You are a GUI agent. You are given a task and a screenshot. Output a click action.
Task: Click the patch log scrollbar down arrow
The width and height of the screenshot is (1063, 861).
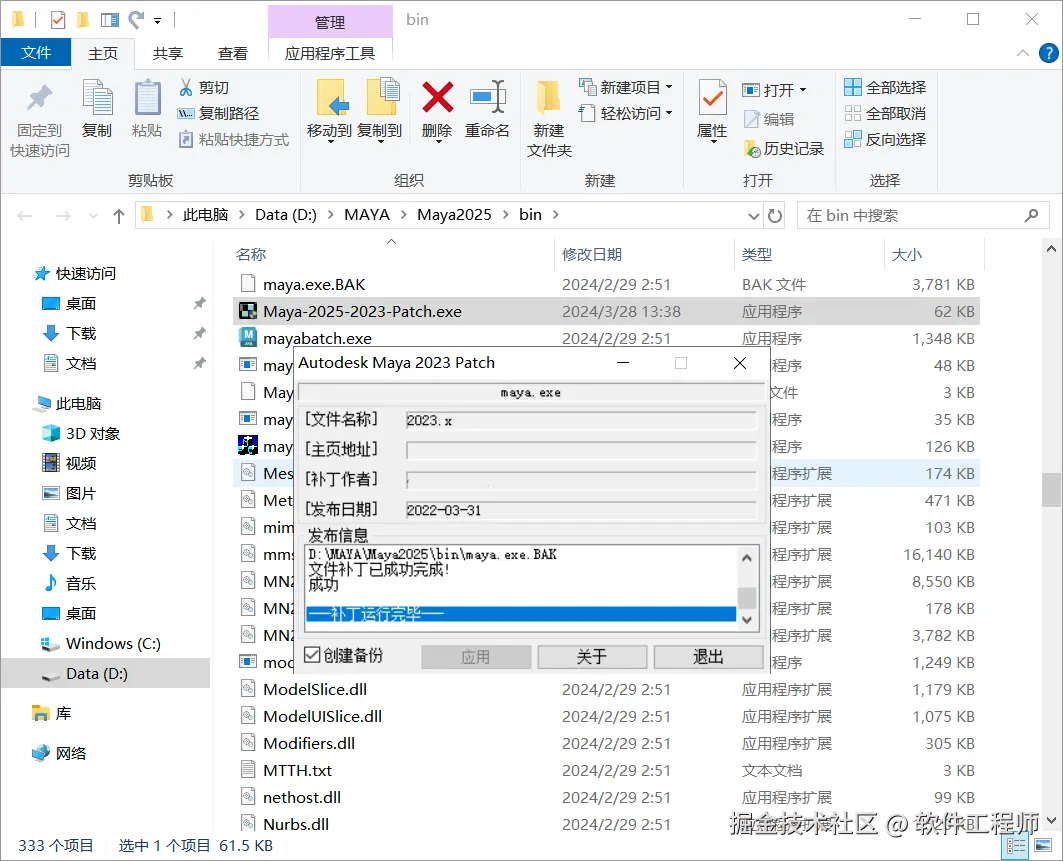coord(746,620)
